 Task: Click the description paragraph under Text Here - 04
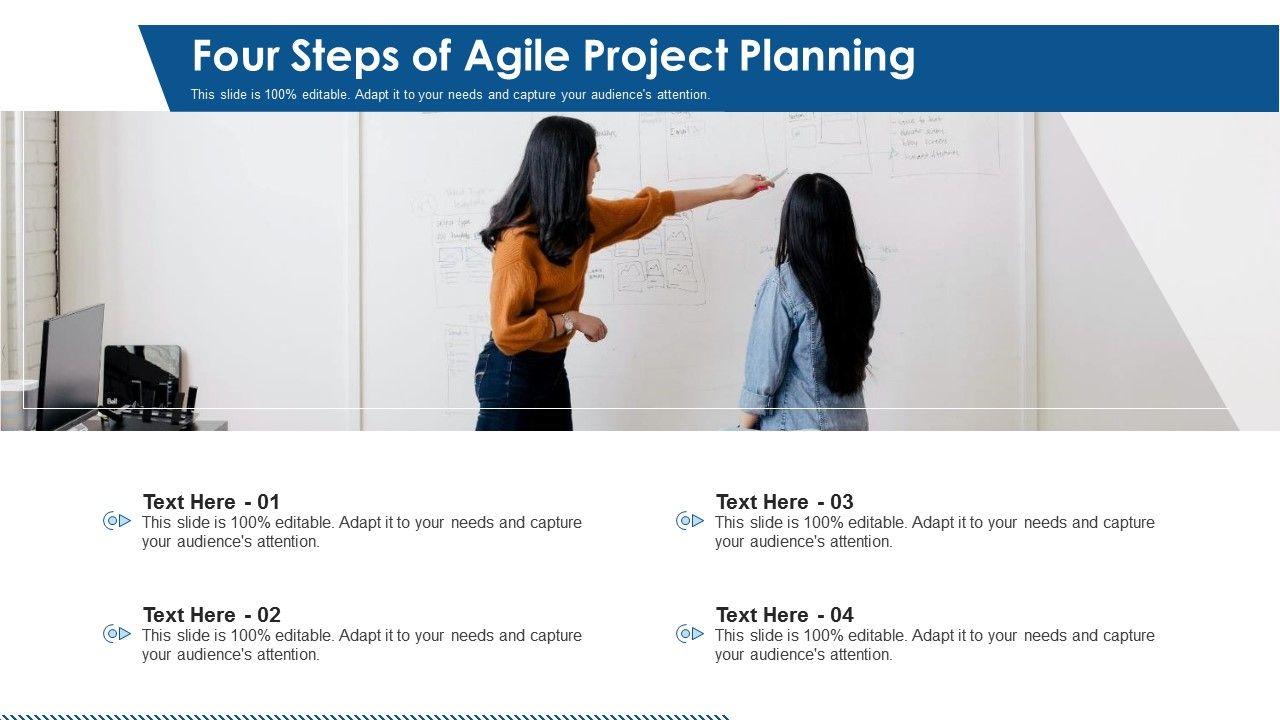click(934, 645)
